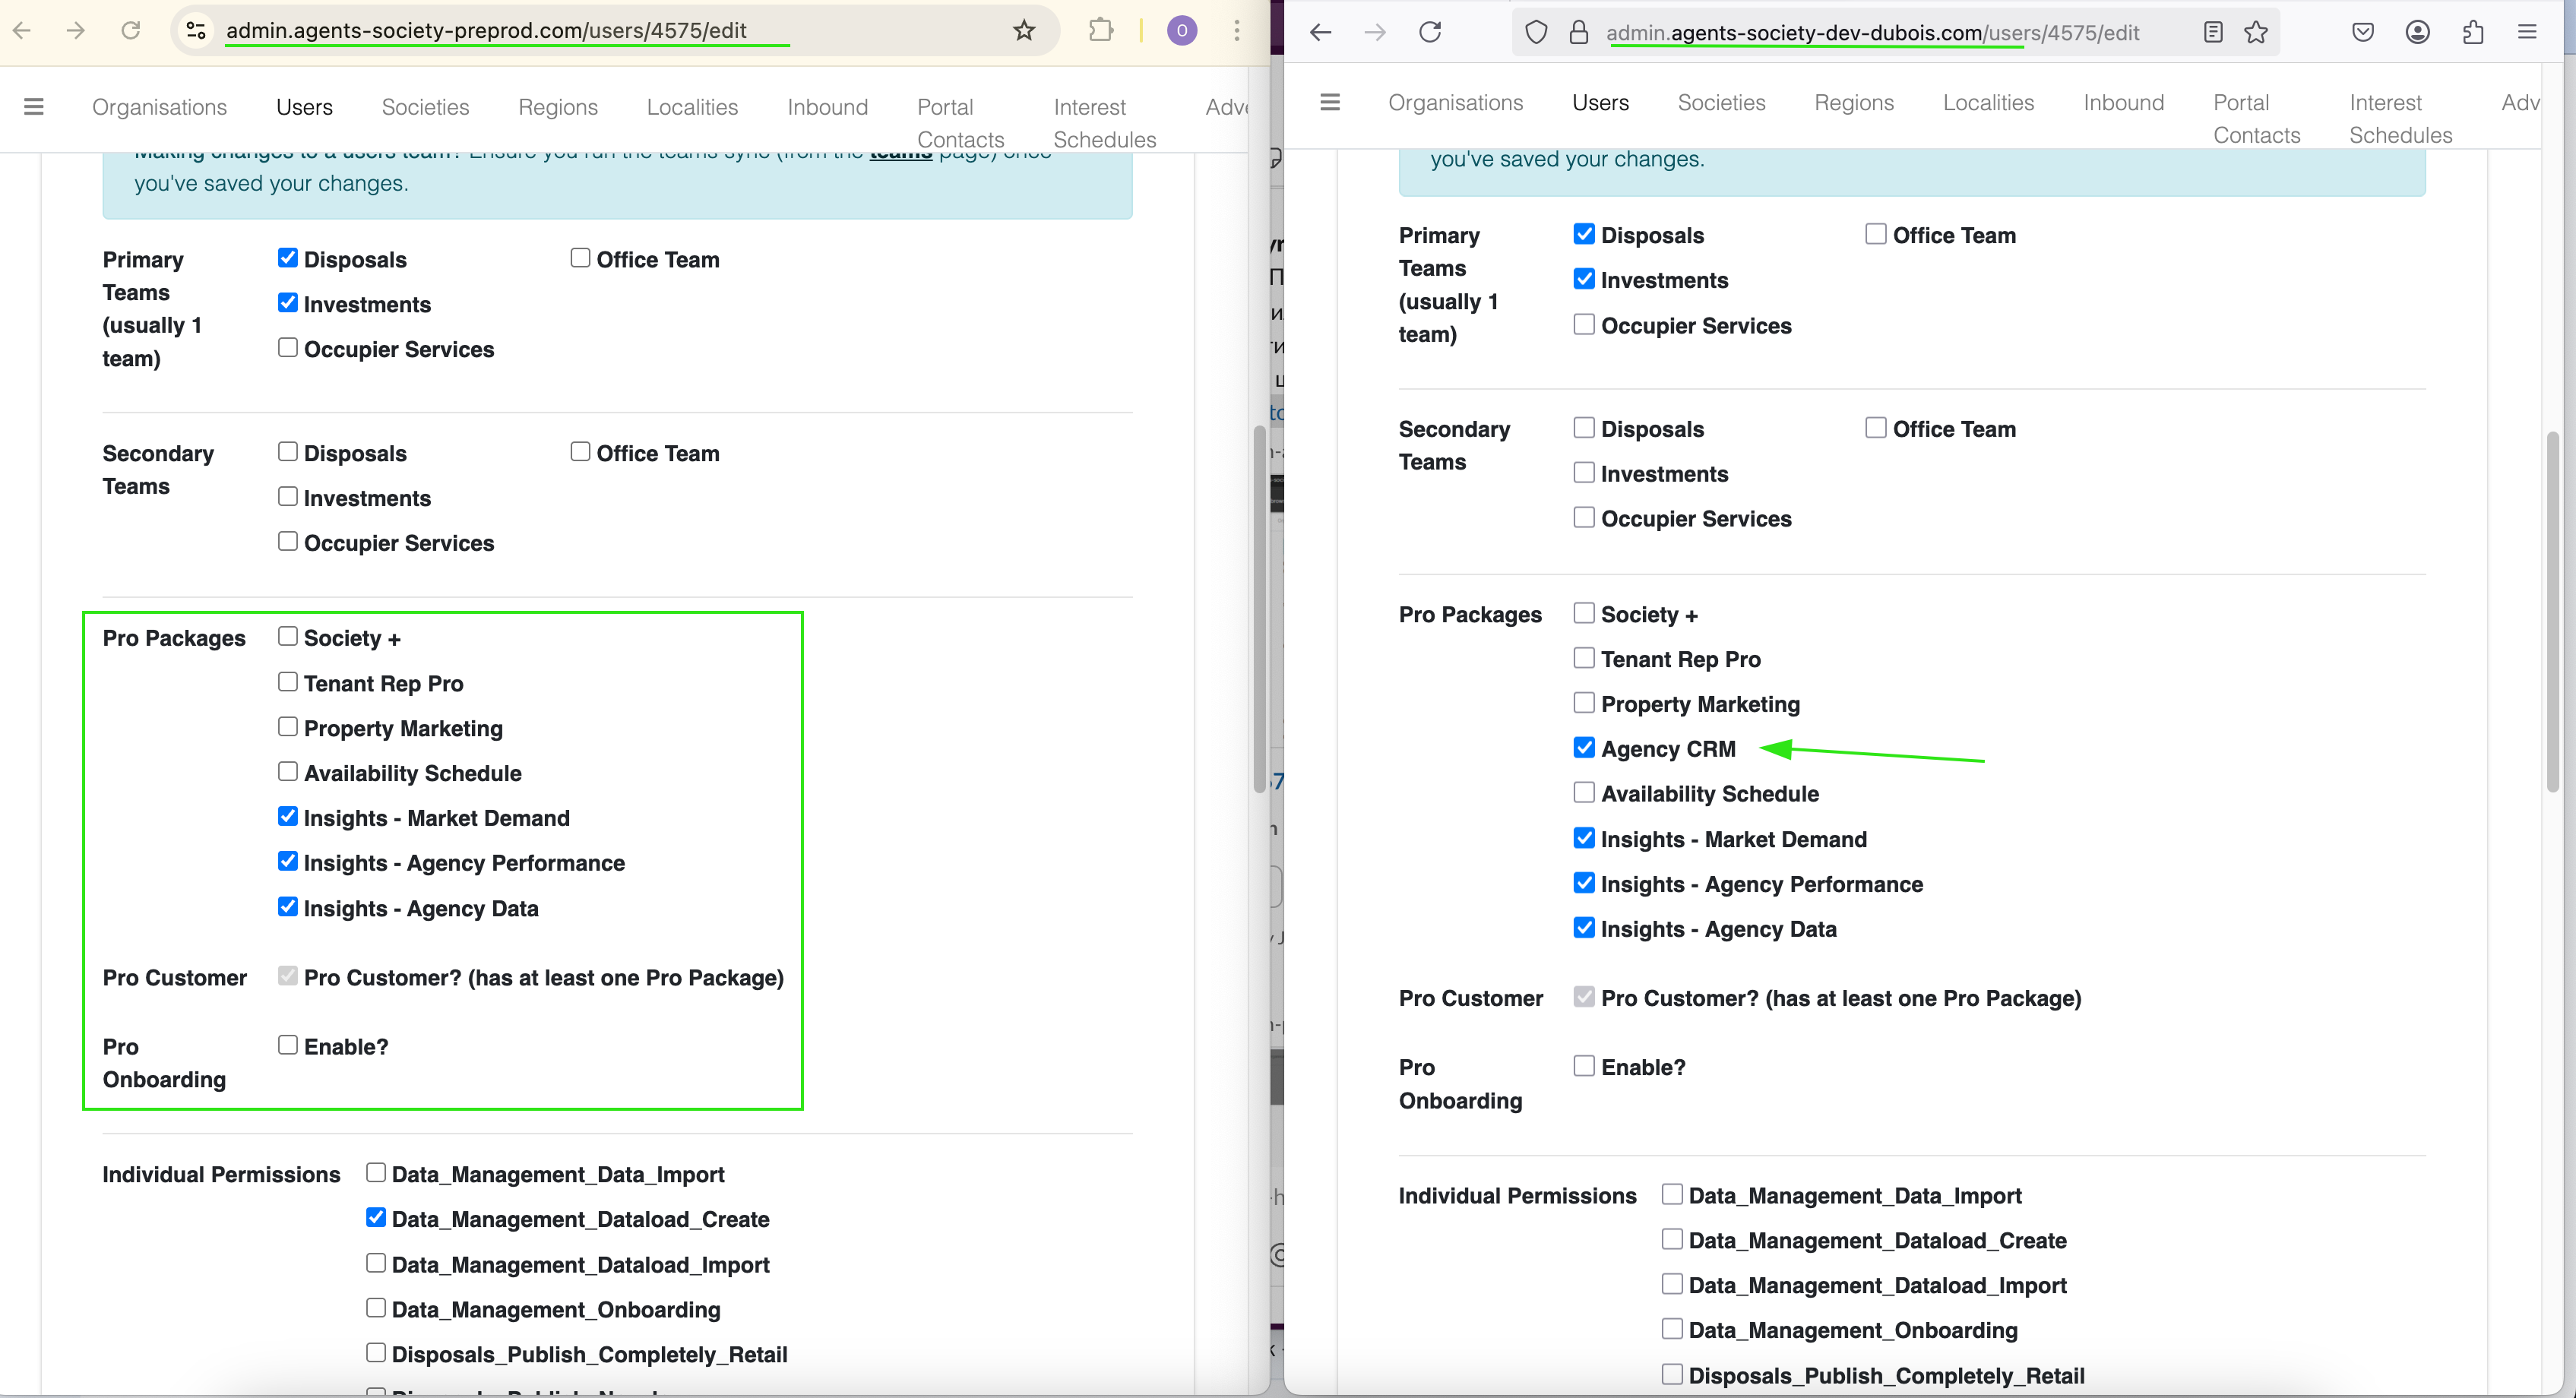Open Regions tab in right window
This screenshot has height=1398, width=2576.
tap(1853, 102)
